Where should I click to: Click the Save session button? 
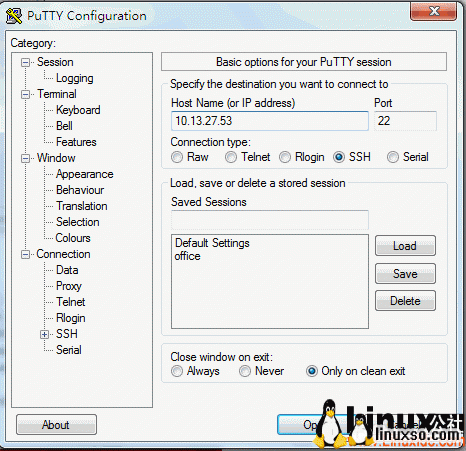[405, 274]
